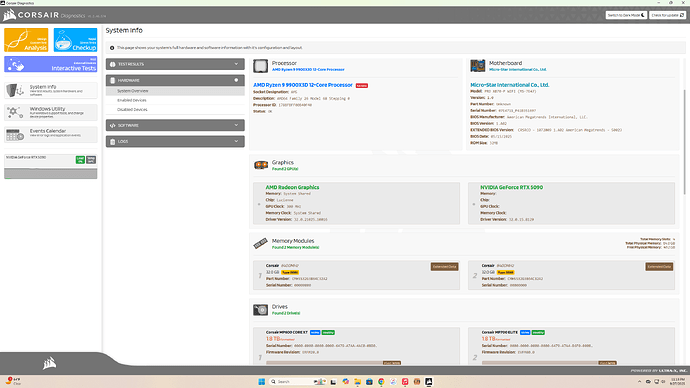
Task: Click the Events Calendar calendar icon
Action: click(15, 135)
